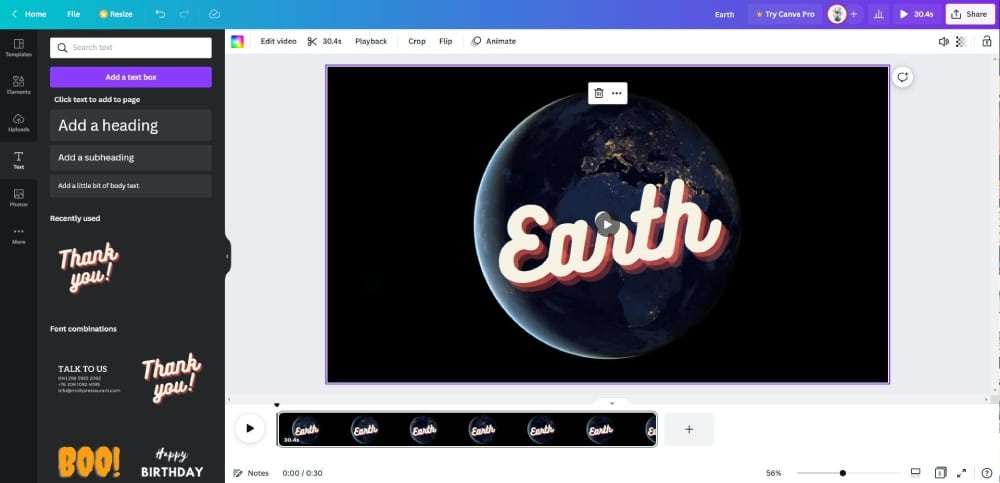Toggle the lock icon for the element

[x=987, y=41]
